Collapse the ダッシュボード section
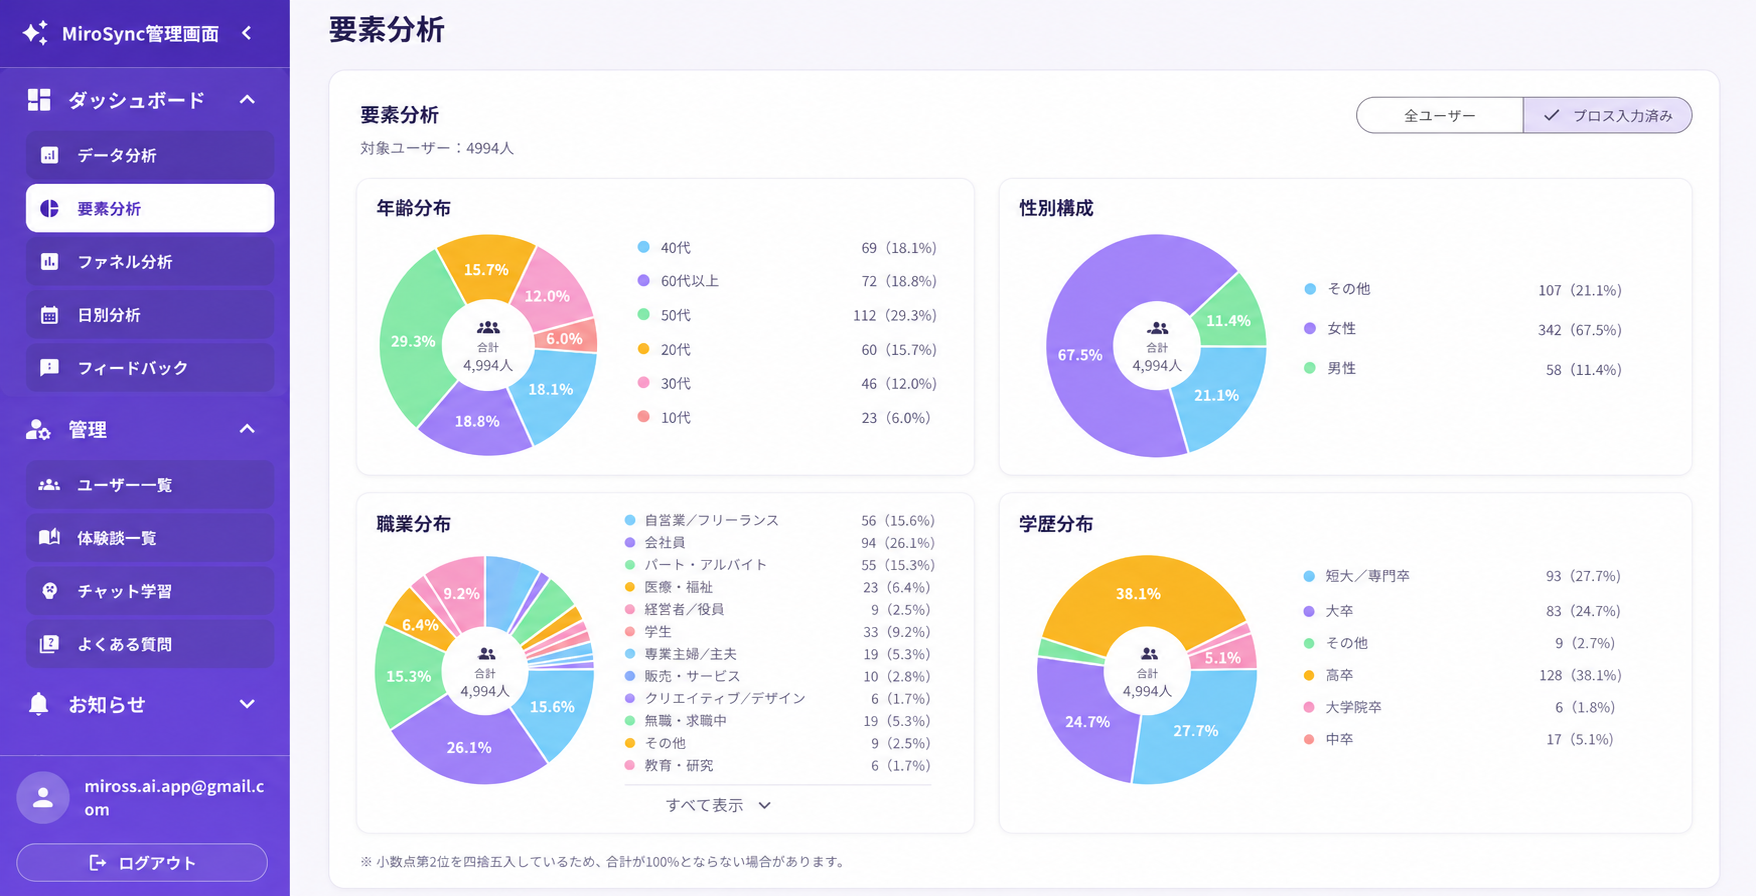1756x896 pixels. [247, 100]
